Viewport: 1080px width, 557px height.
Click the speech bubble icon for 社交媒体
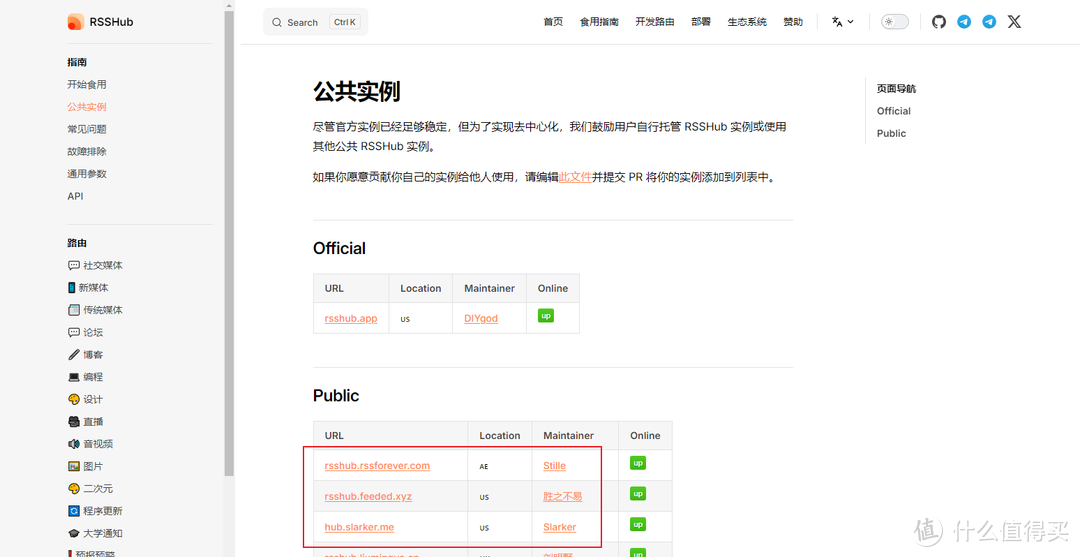pyautogui.click(x=74, y=265)
